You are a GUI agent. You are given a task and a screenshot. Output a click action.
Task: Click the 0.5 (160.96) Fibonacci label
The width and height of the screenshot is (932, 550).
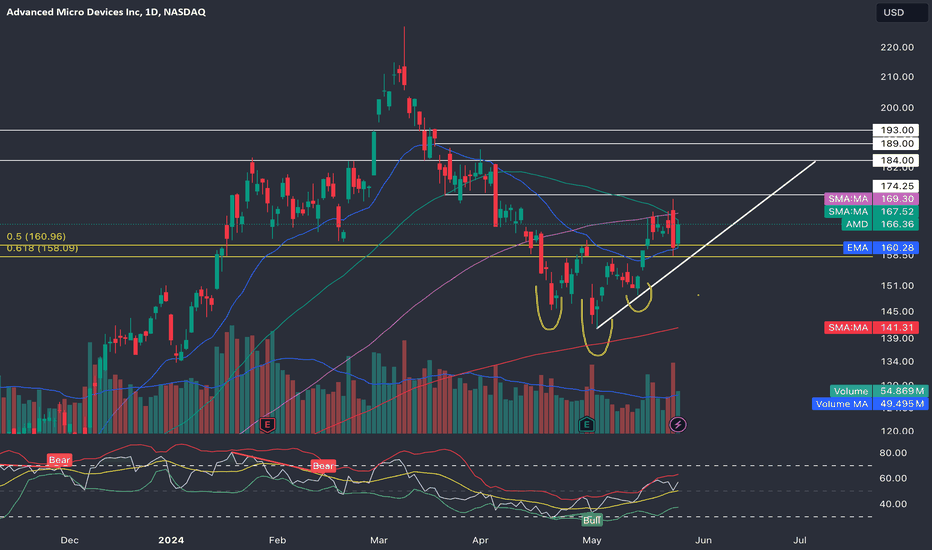(x=36, y=237)
